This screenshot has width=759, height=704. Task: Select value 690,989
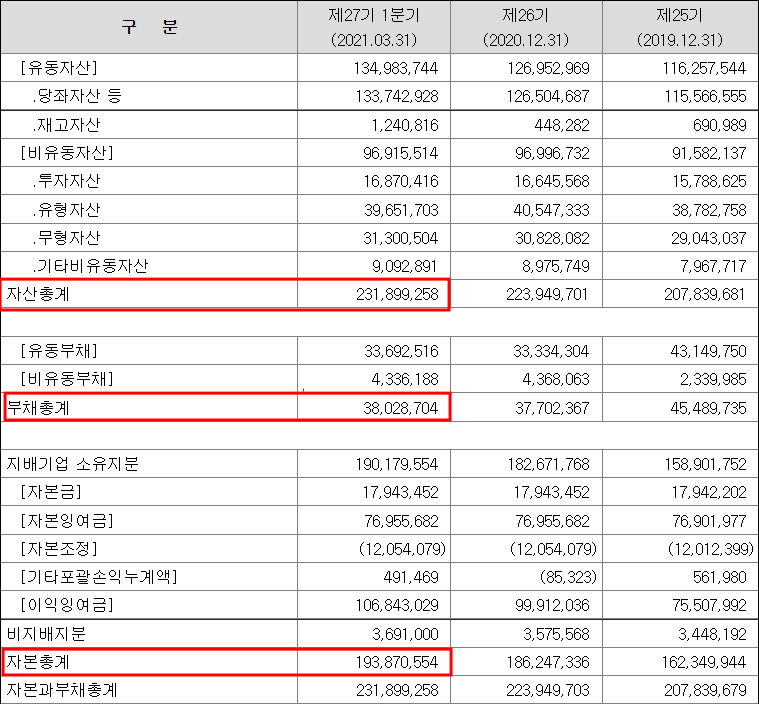point(720,125)
